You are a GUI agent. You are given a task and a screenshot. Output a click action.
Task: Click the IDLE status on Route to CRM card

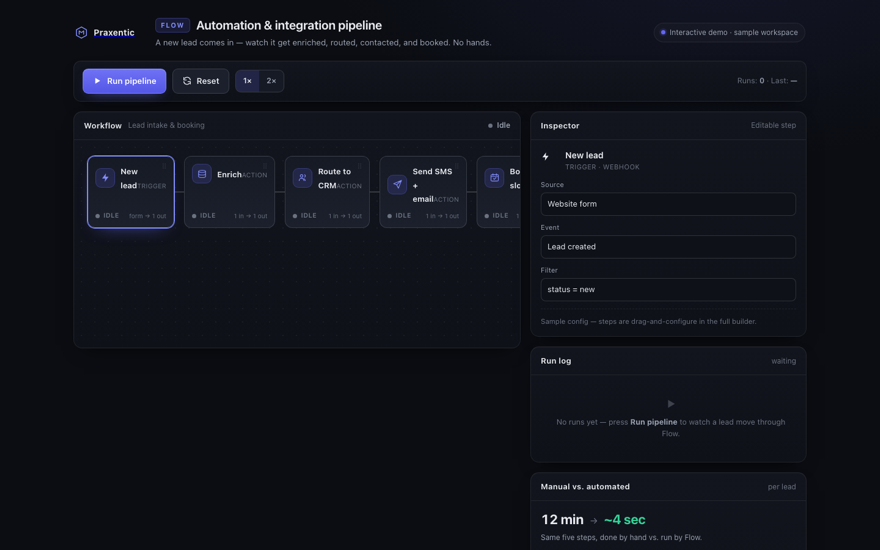coord(304,216)
